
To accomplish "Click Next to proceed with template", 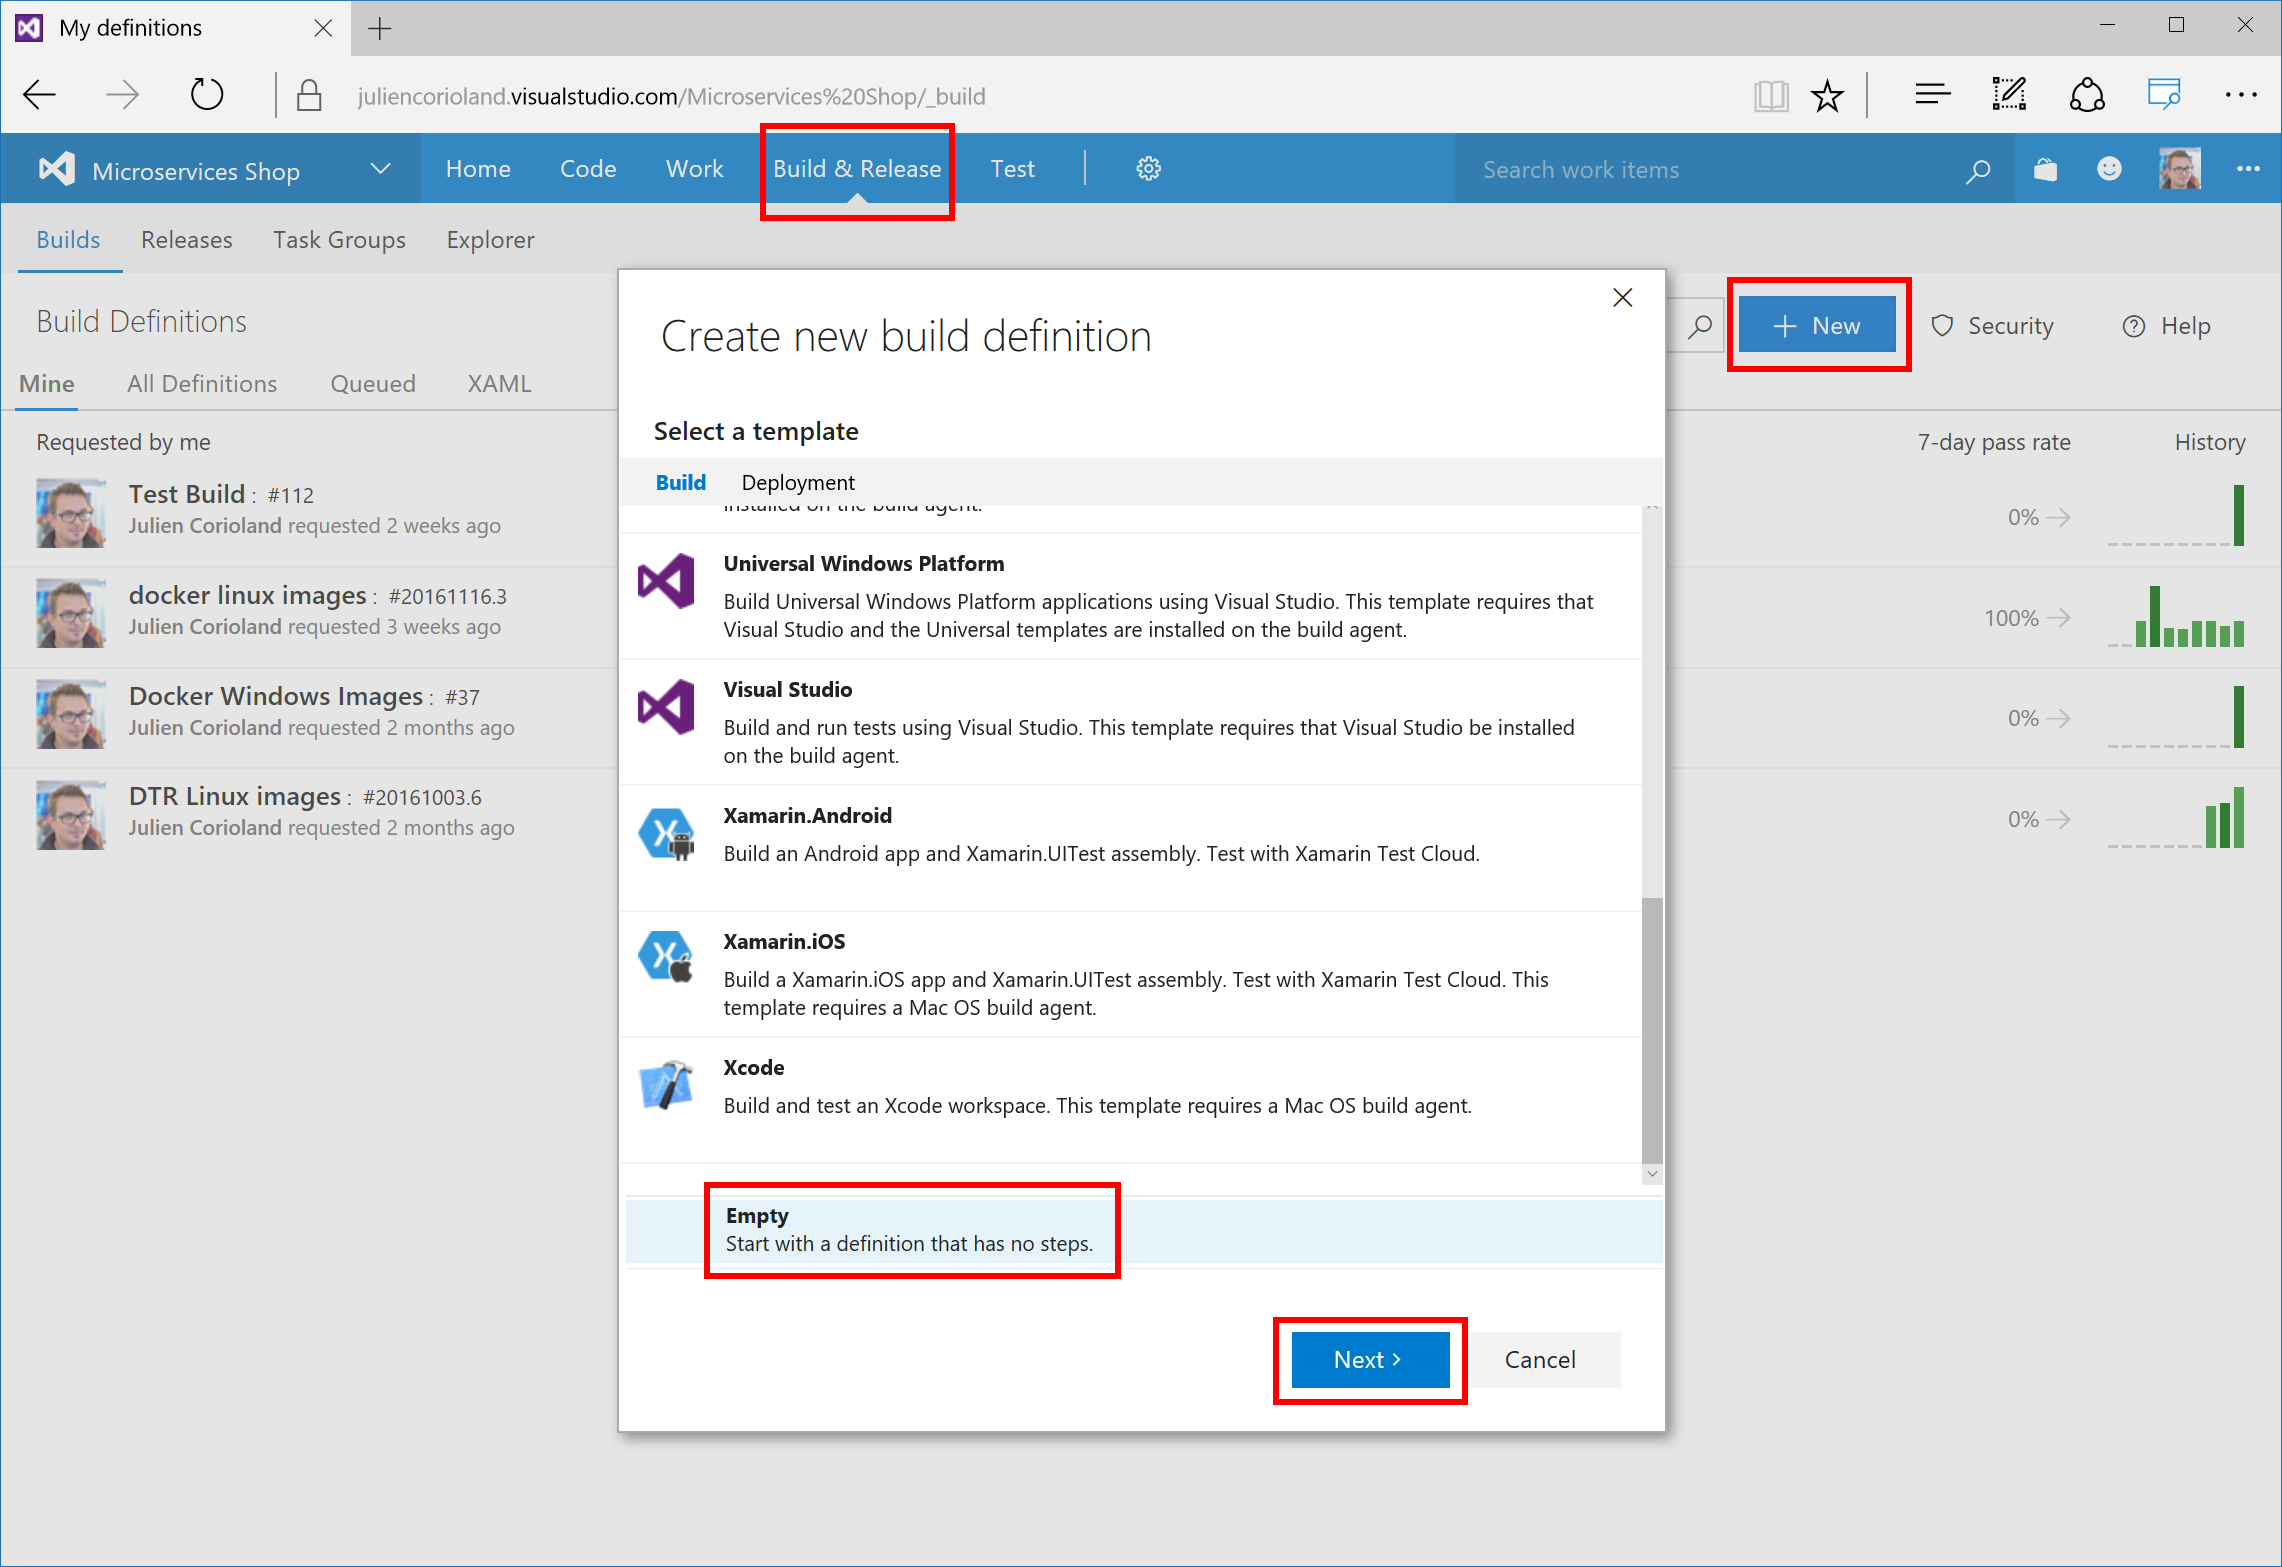I will coord(1368,1359).
